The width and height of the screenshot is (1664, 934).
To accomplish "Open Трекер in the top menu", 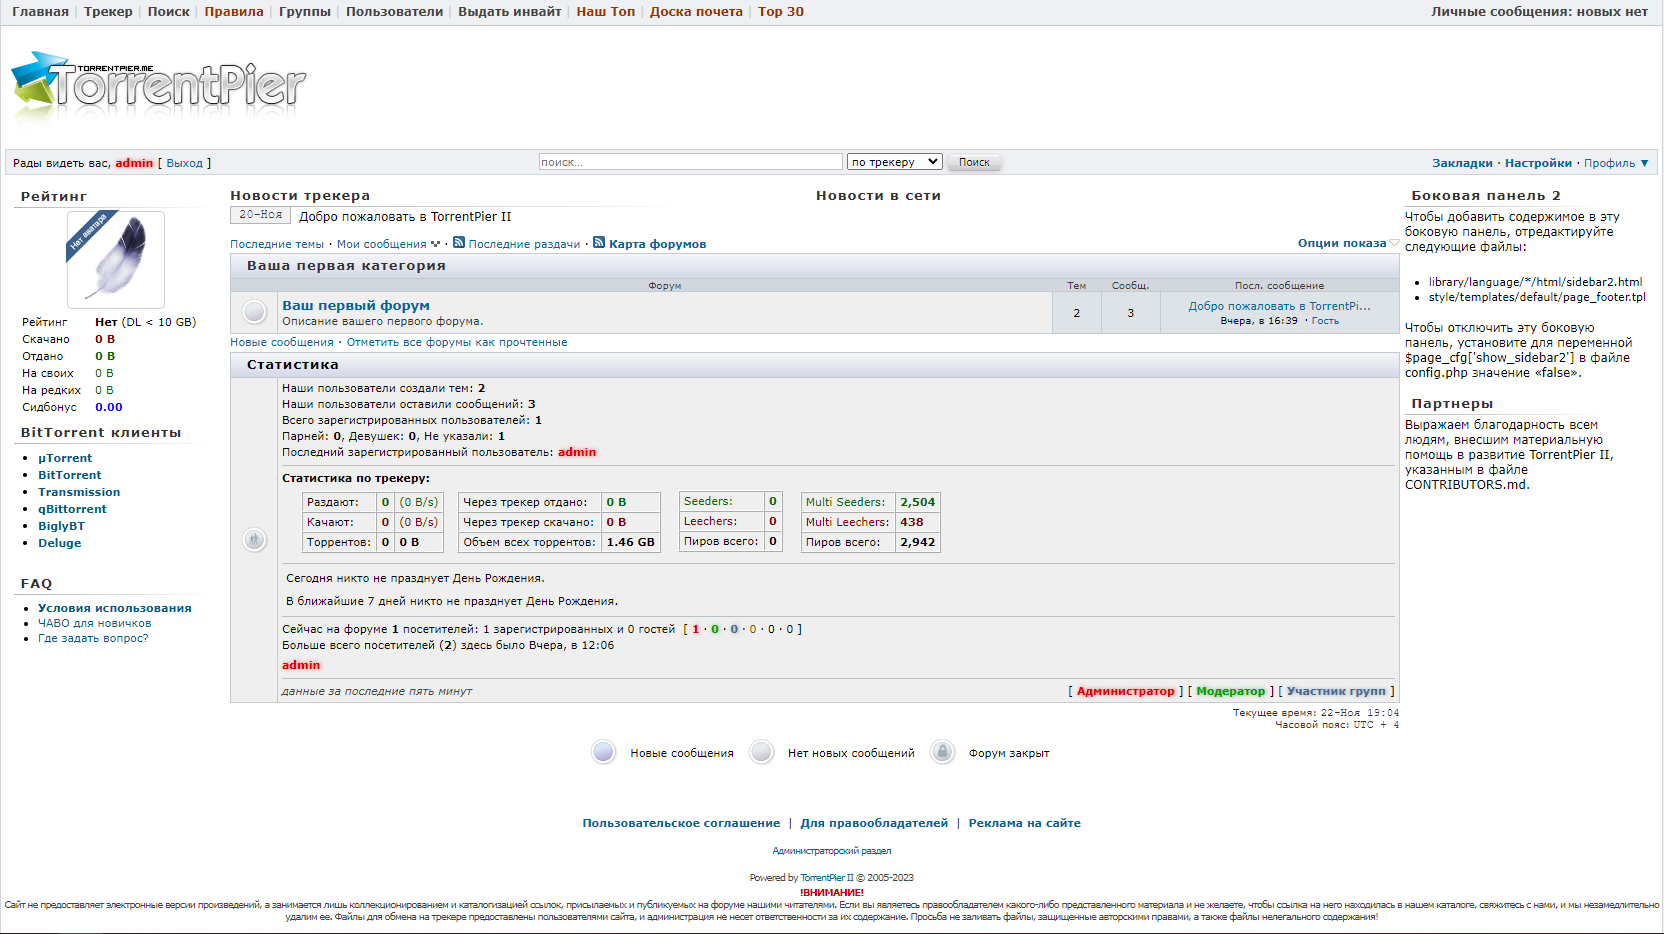I will tap(108, 12).
